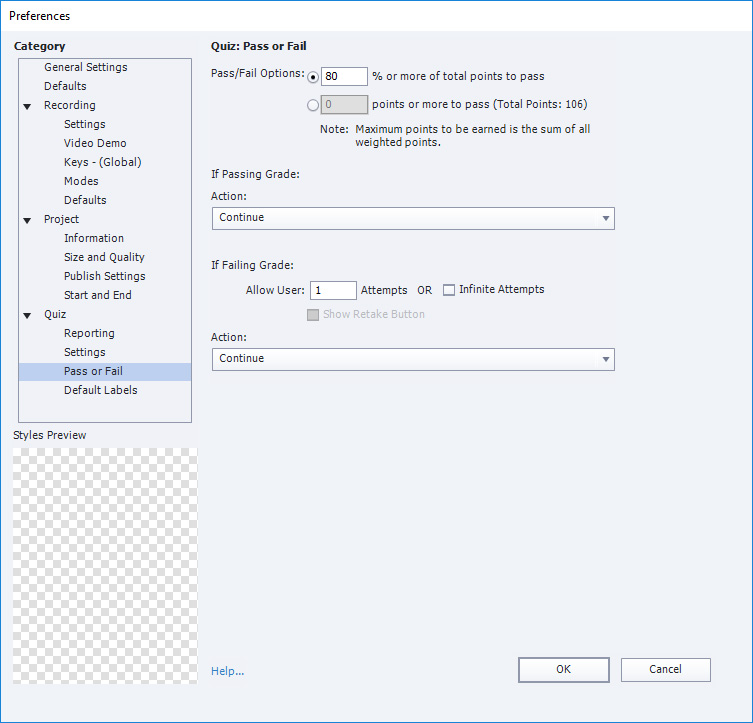Open Quiz Settings category
The image size is (753, 723).
(85, 352)
